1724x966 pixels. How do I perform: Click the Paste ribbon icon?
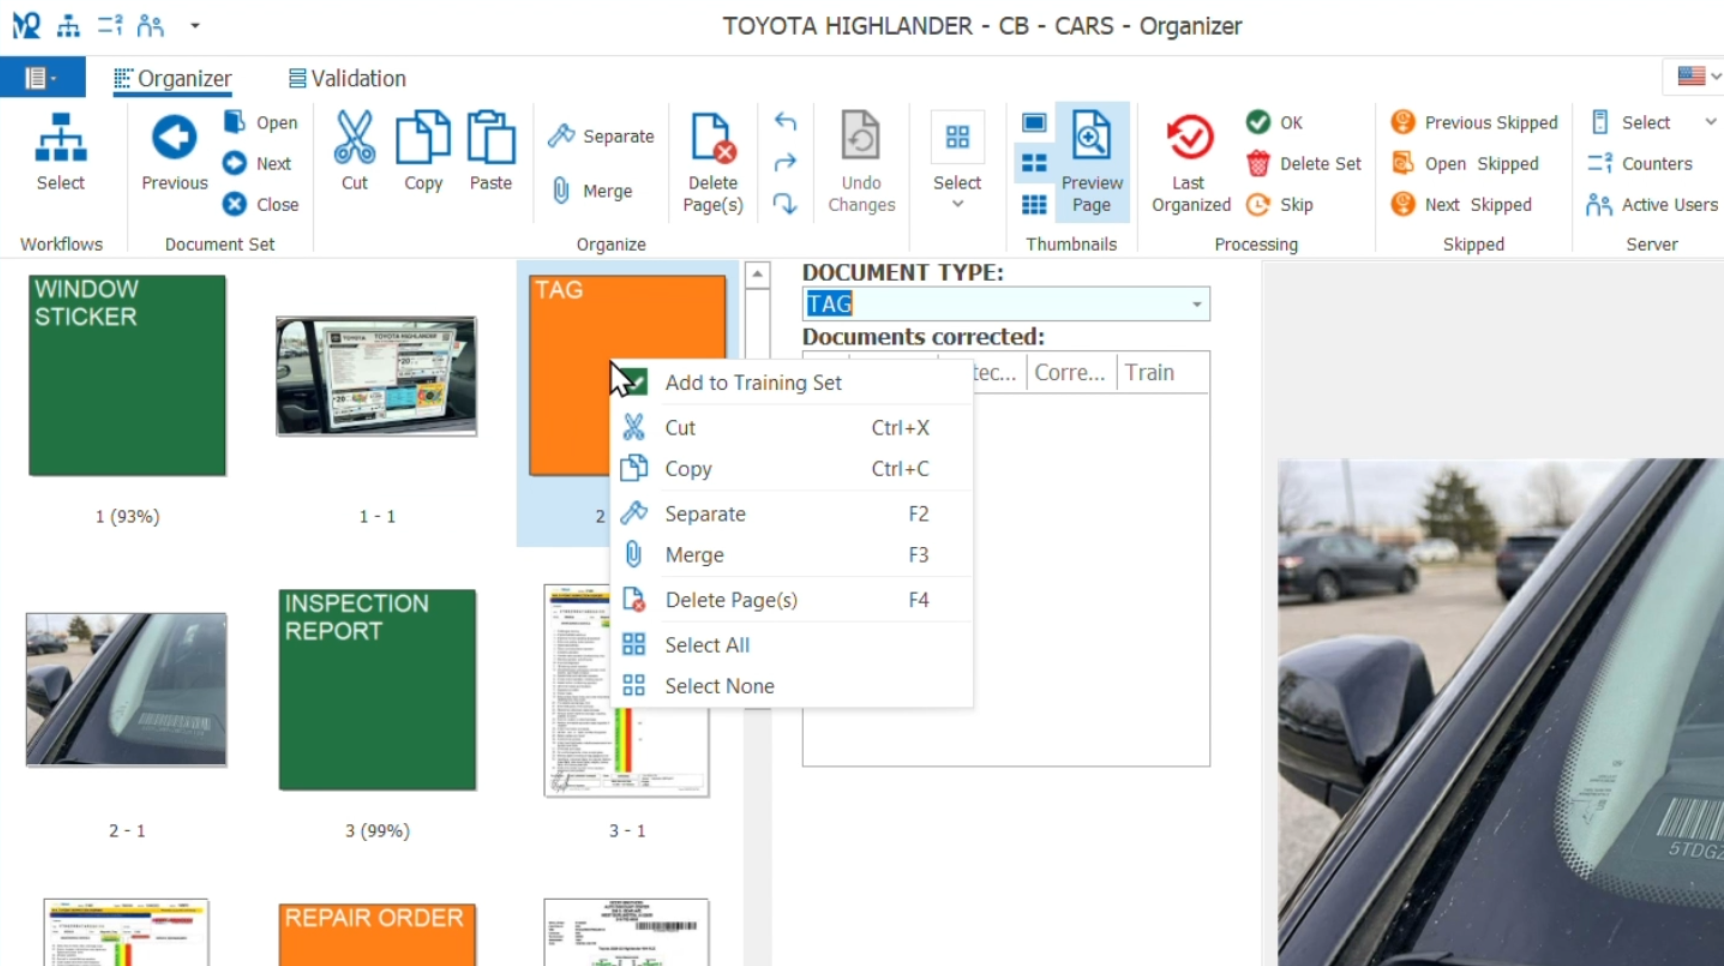click(x=491, y=138)
